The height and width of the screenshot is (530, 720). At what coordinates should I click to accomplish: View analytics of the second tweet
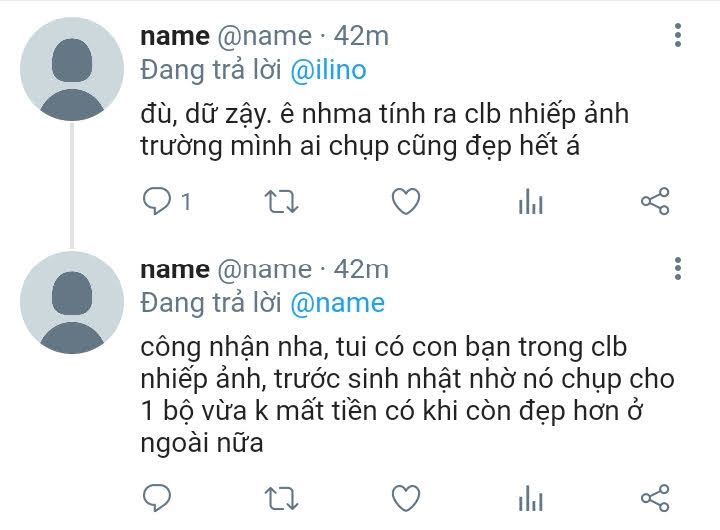530,498
